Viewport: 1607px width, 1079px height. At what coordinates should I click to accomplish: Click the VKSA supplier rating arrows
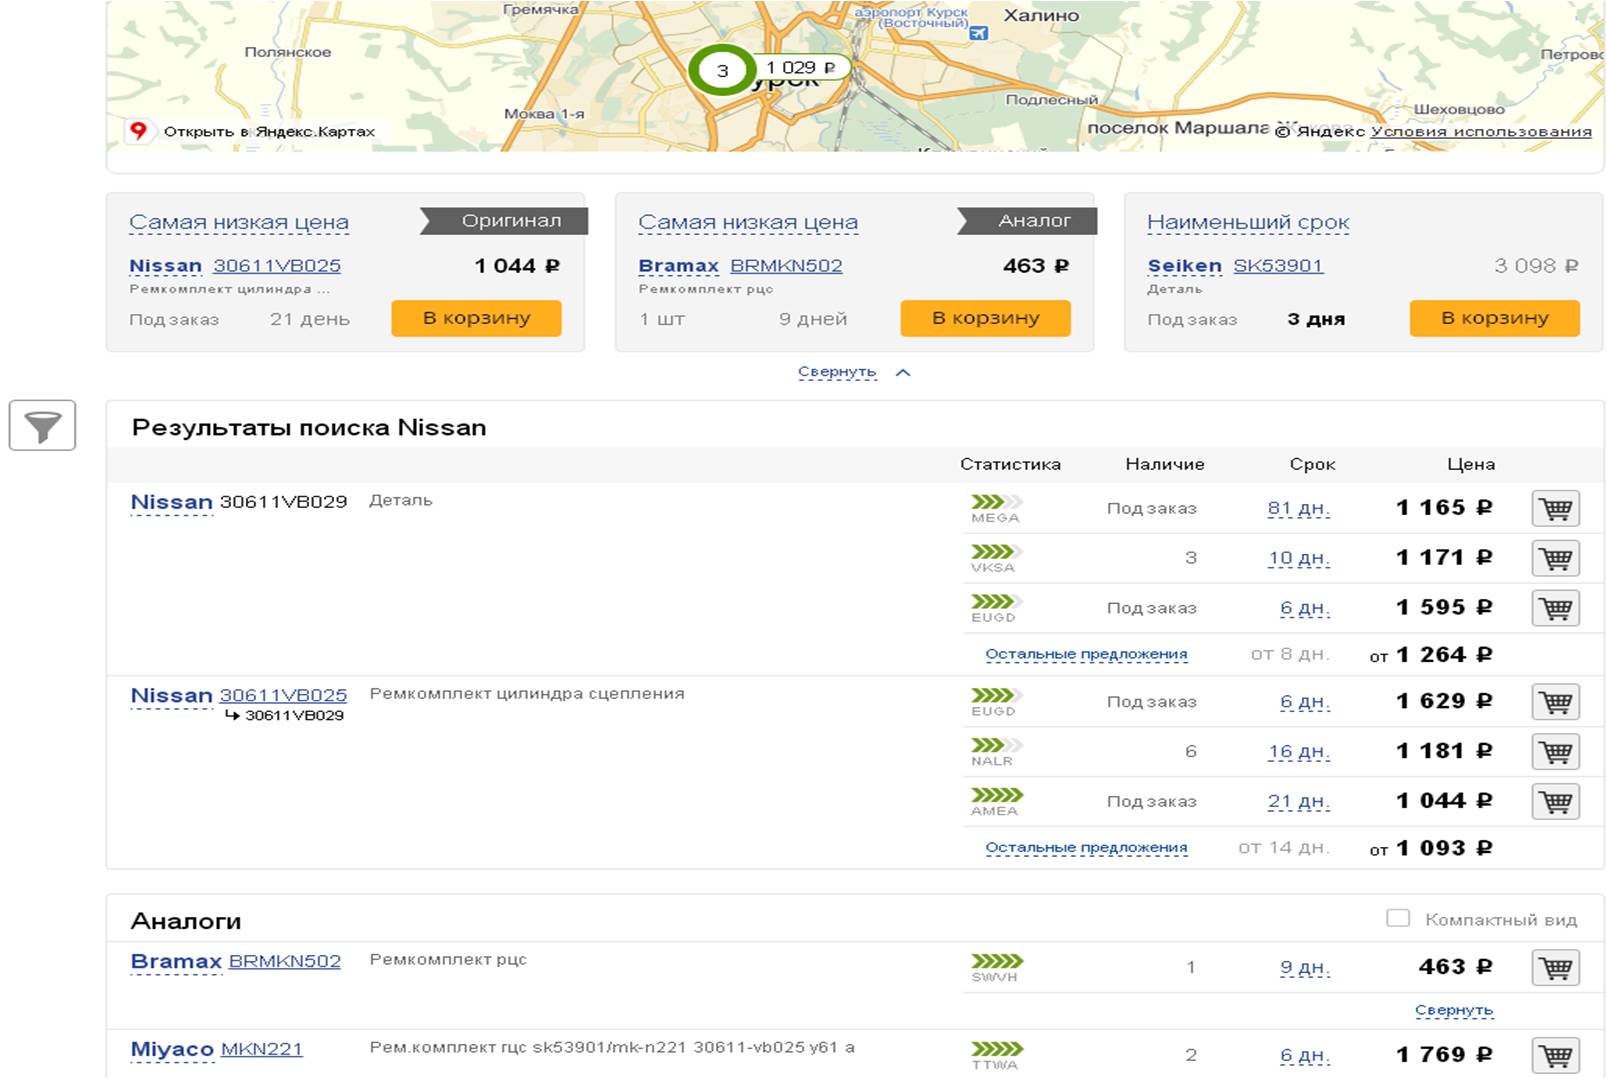click(997, 552)
